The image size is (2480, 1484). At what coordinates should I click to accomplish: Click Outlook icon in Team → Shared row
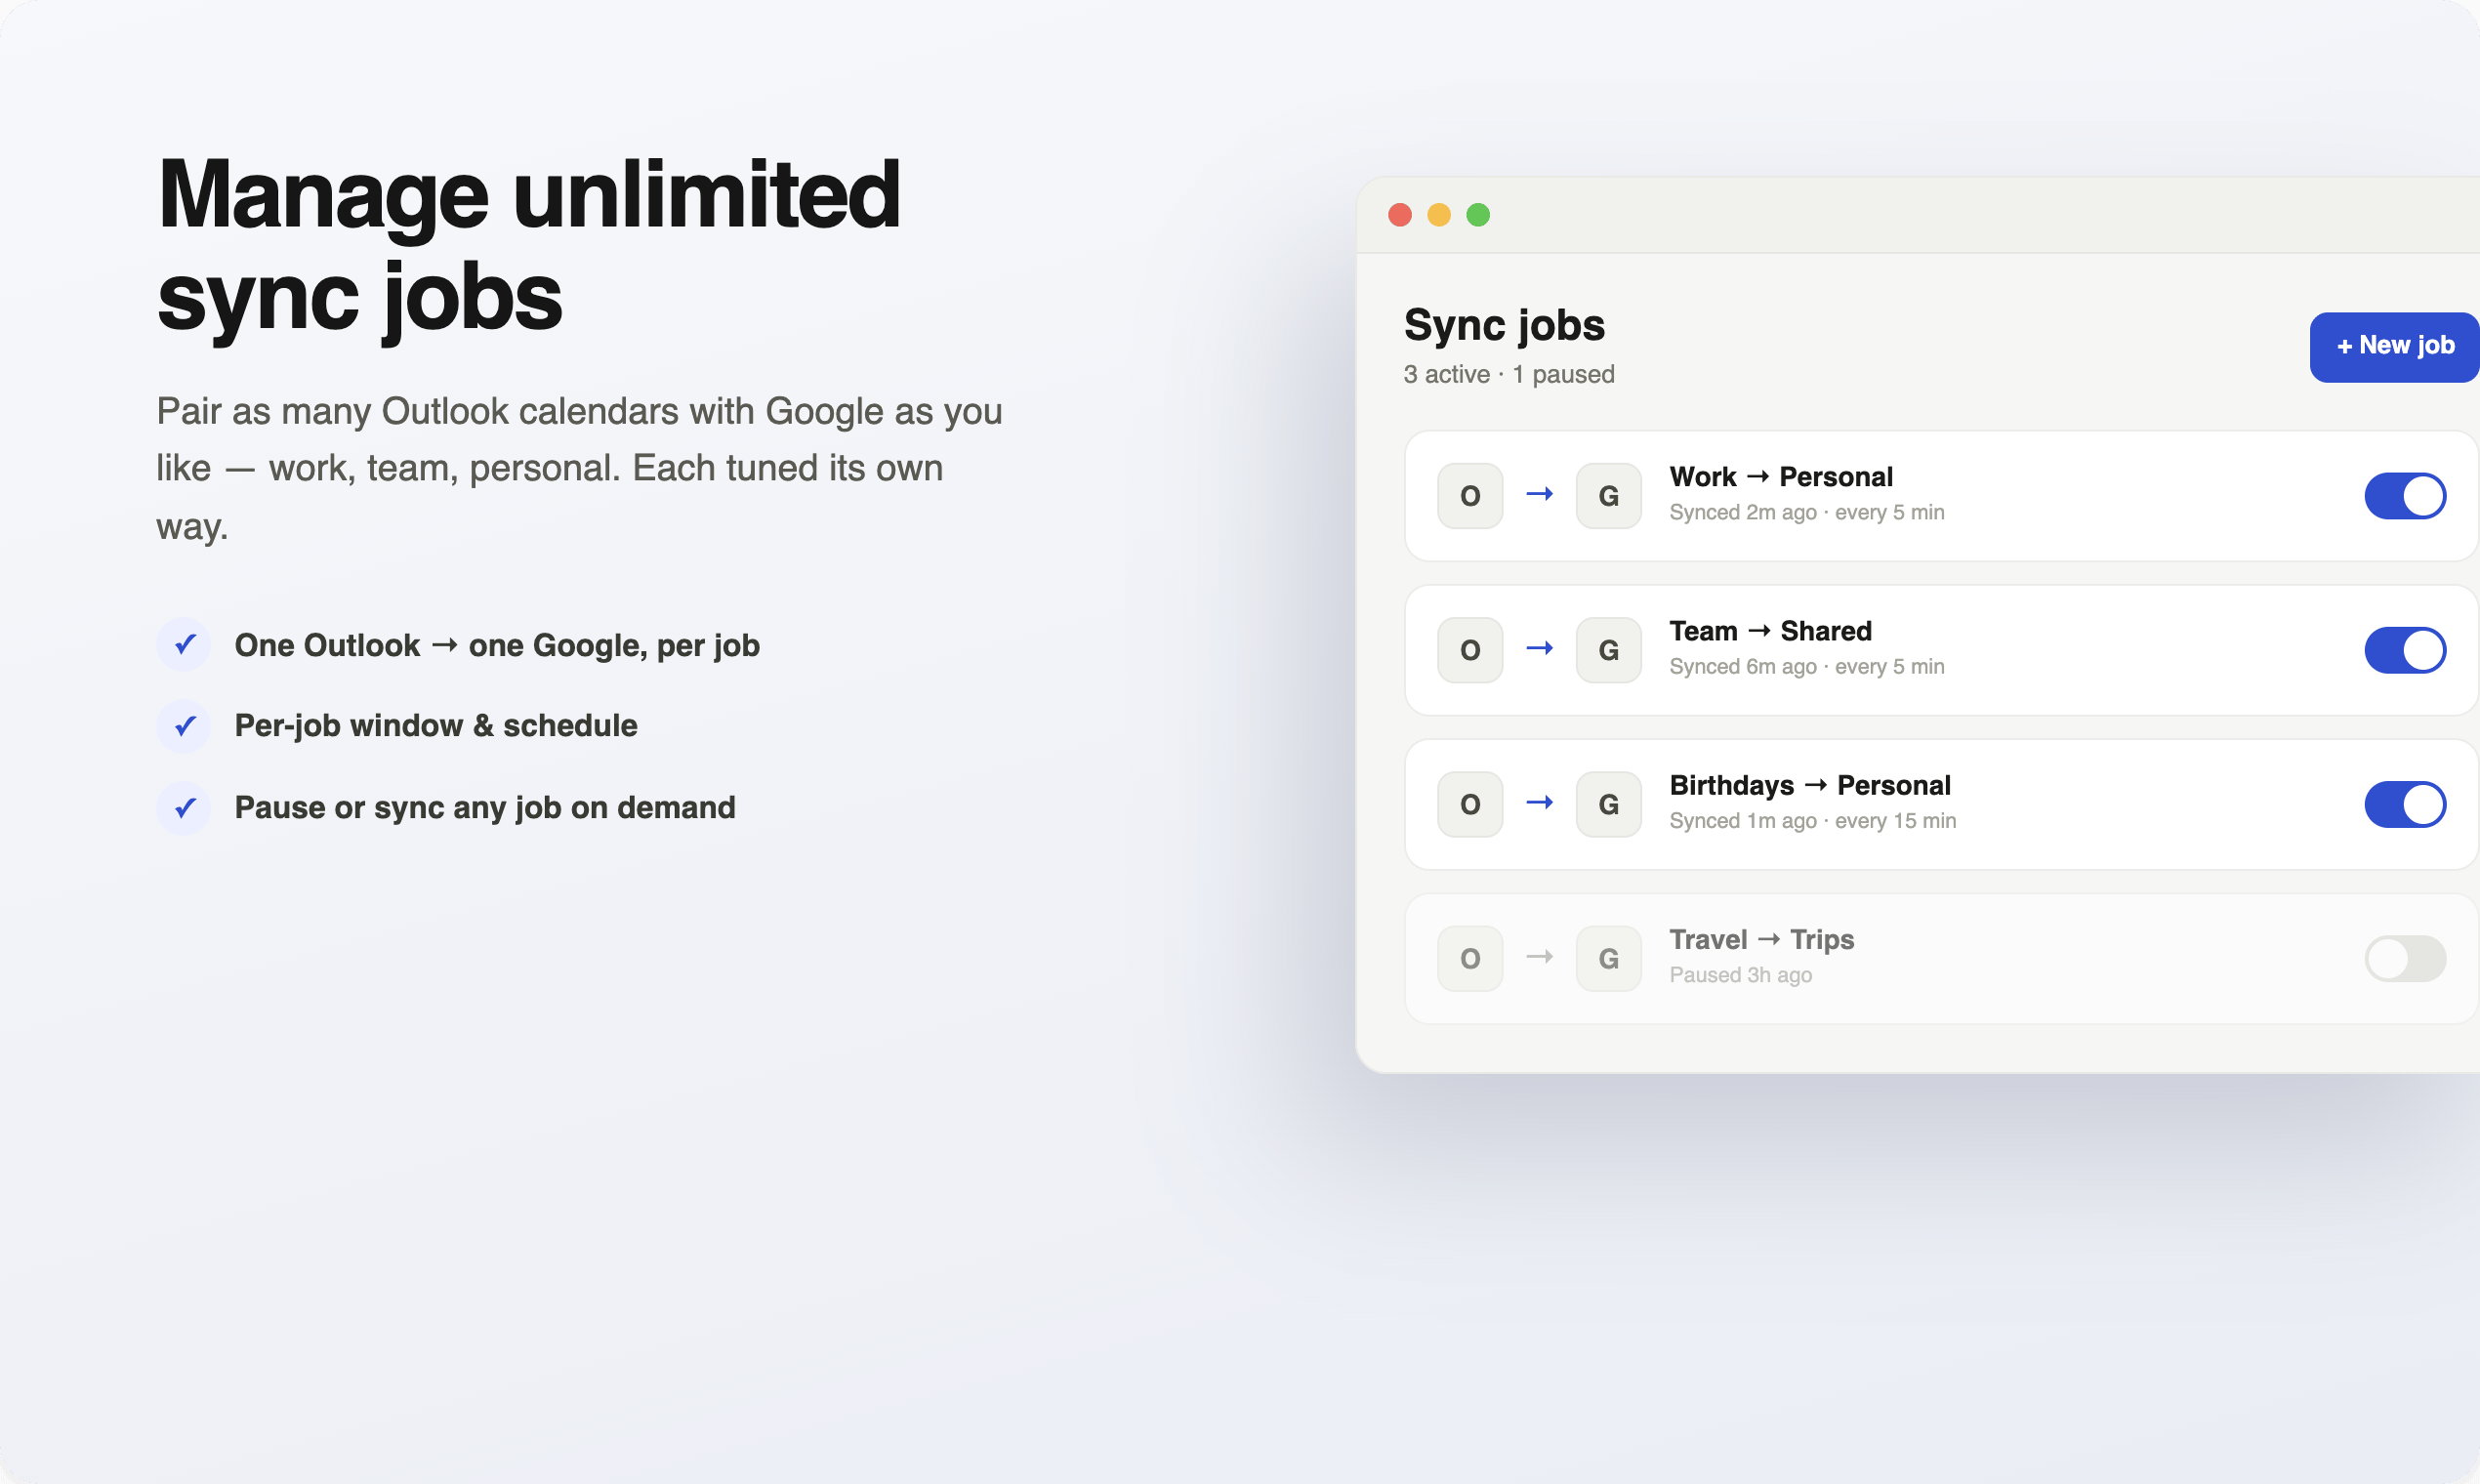(x=1469, y=650)
